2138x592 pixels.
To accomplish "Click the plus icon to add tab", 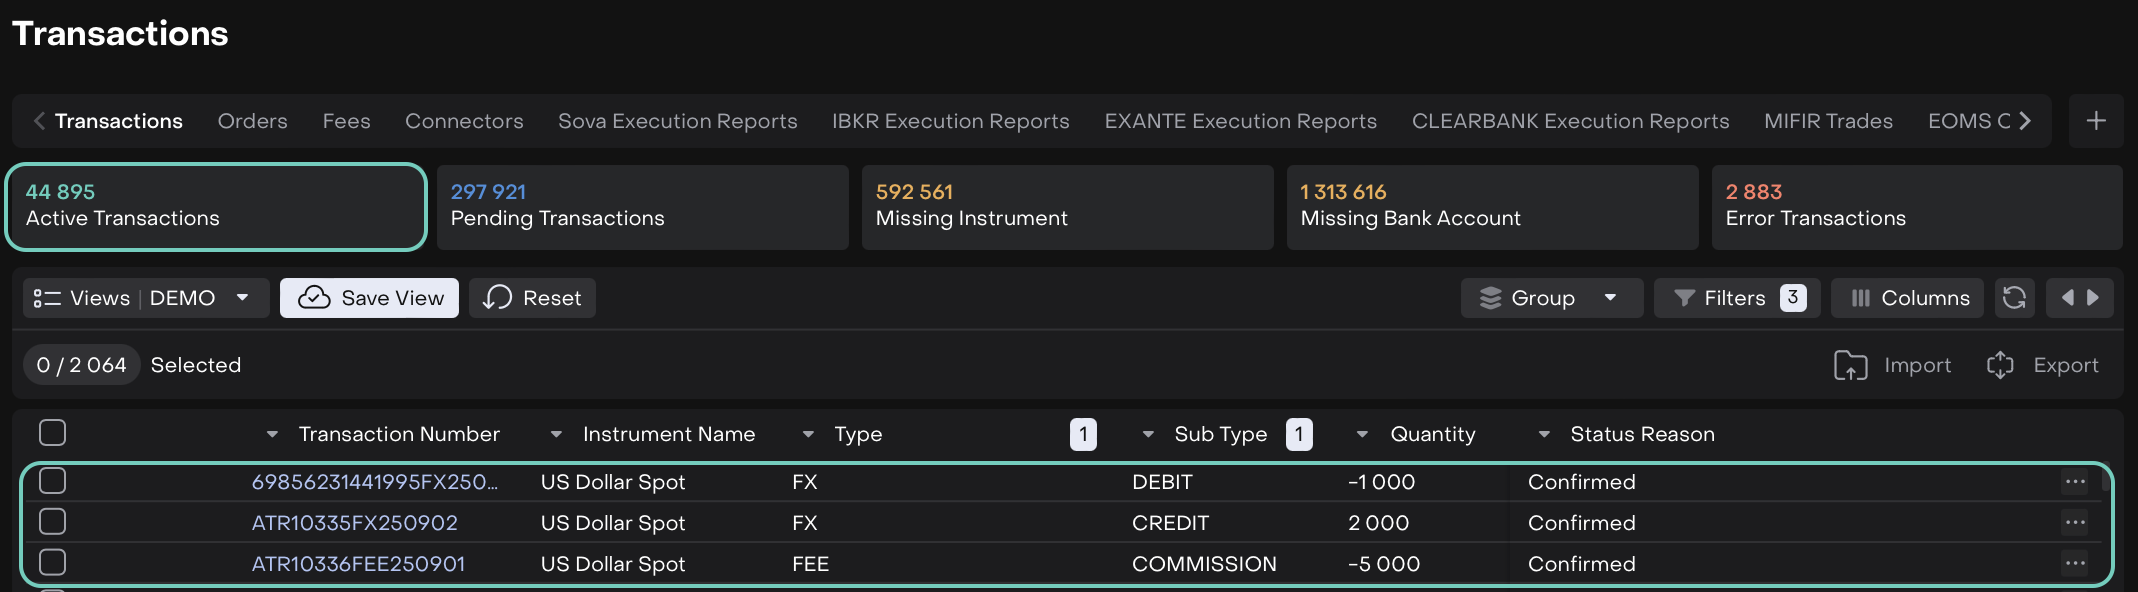I will point(2096,121).
